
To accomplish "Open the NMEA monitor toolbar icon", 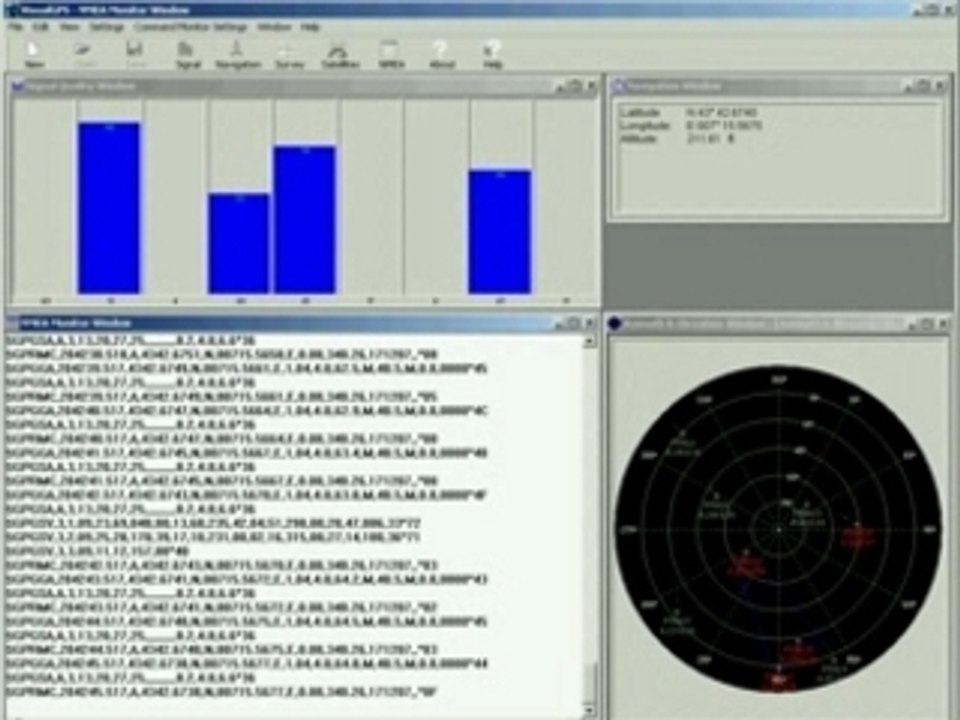I will [391, 54].
